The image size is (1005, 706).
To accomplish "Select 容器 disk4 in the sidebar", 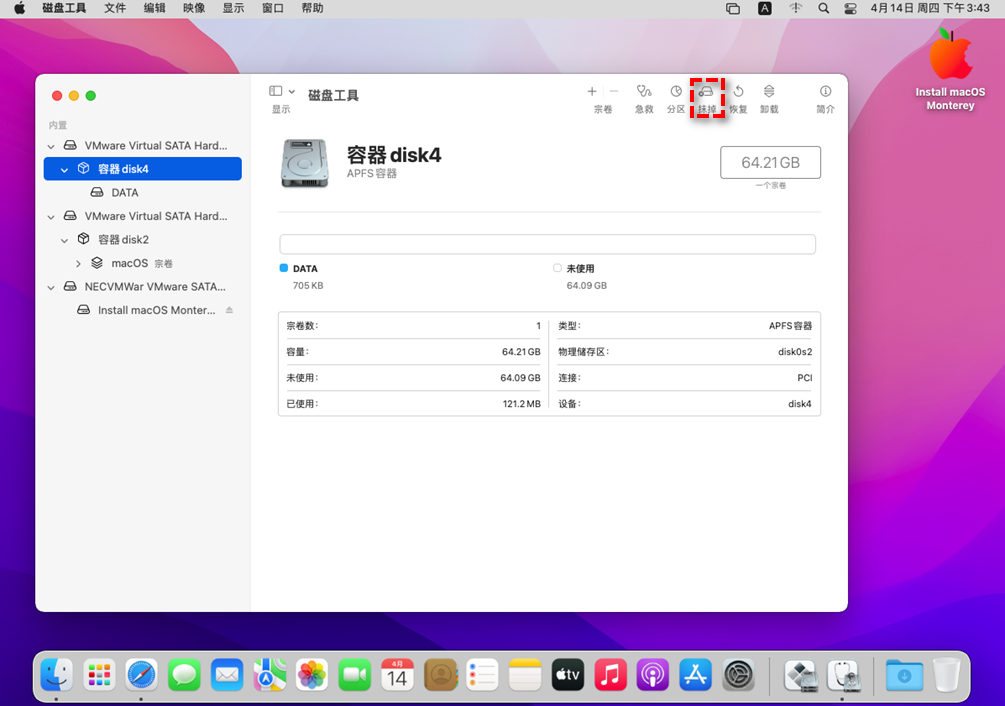I will point(142,169).
